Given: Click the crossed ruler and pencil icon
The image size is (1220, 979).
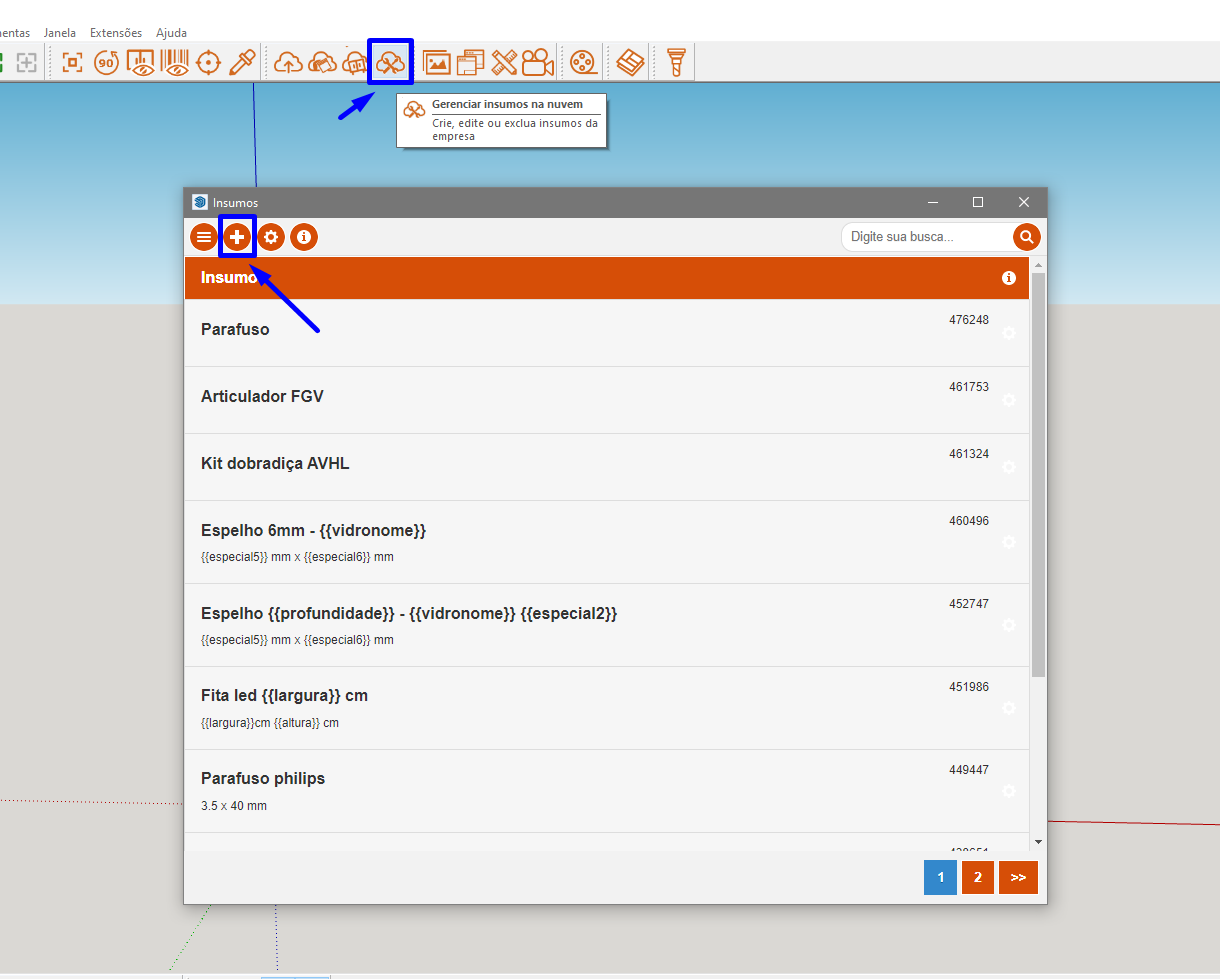Looking at the screenshot, I should [504, 63].
